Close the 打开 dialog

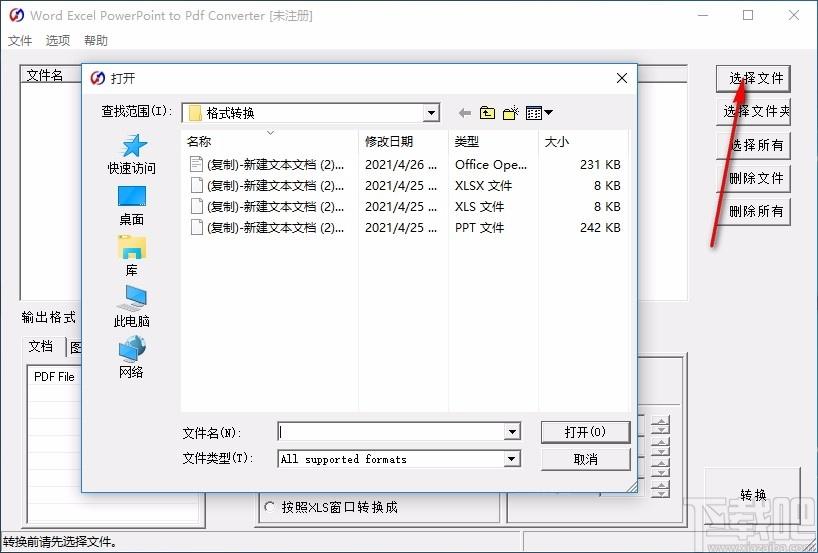[x=622, y=78]
